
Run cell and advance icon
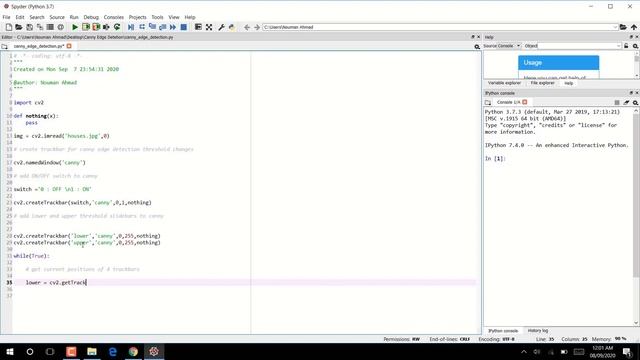tap(96, 27)
